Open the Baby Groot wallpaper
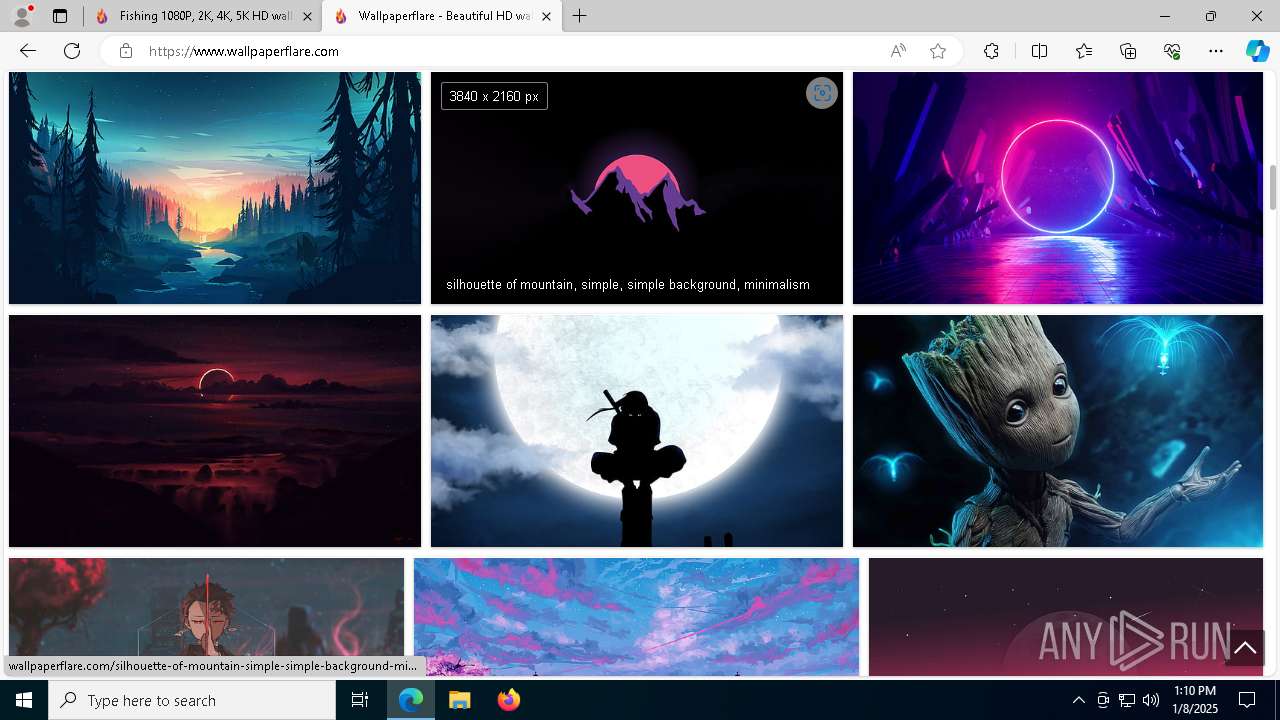The height and width of the screenshot is (720, 1280). click(x=1058, y=431)
